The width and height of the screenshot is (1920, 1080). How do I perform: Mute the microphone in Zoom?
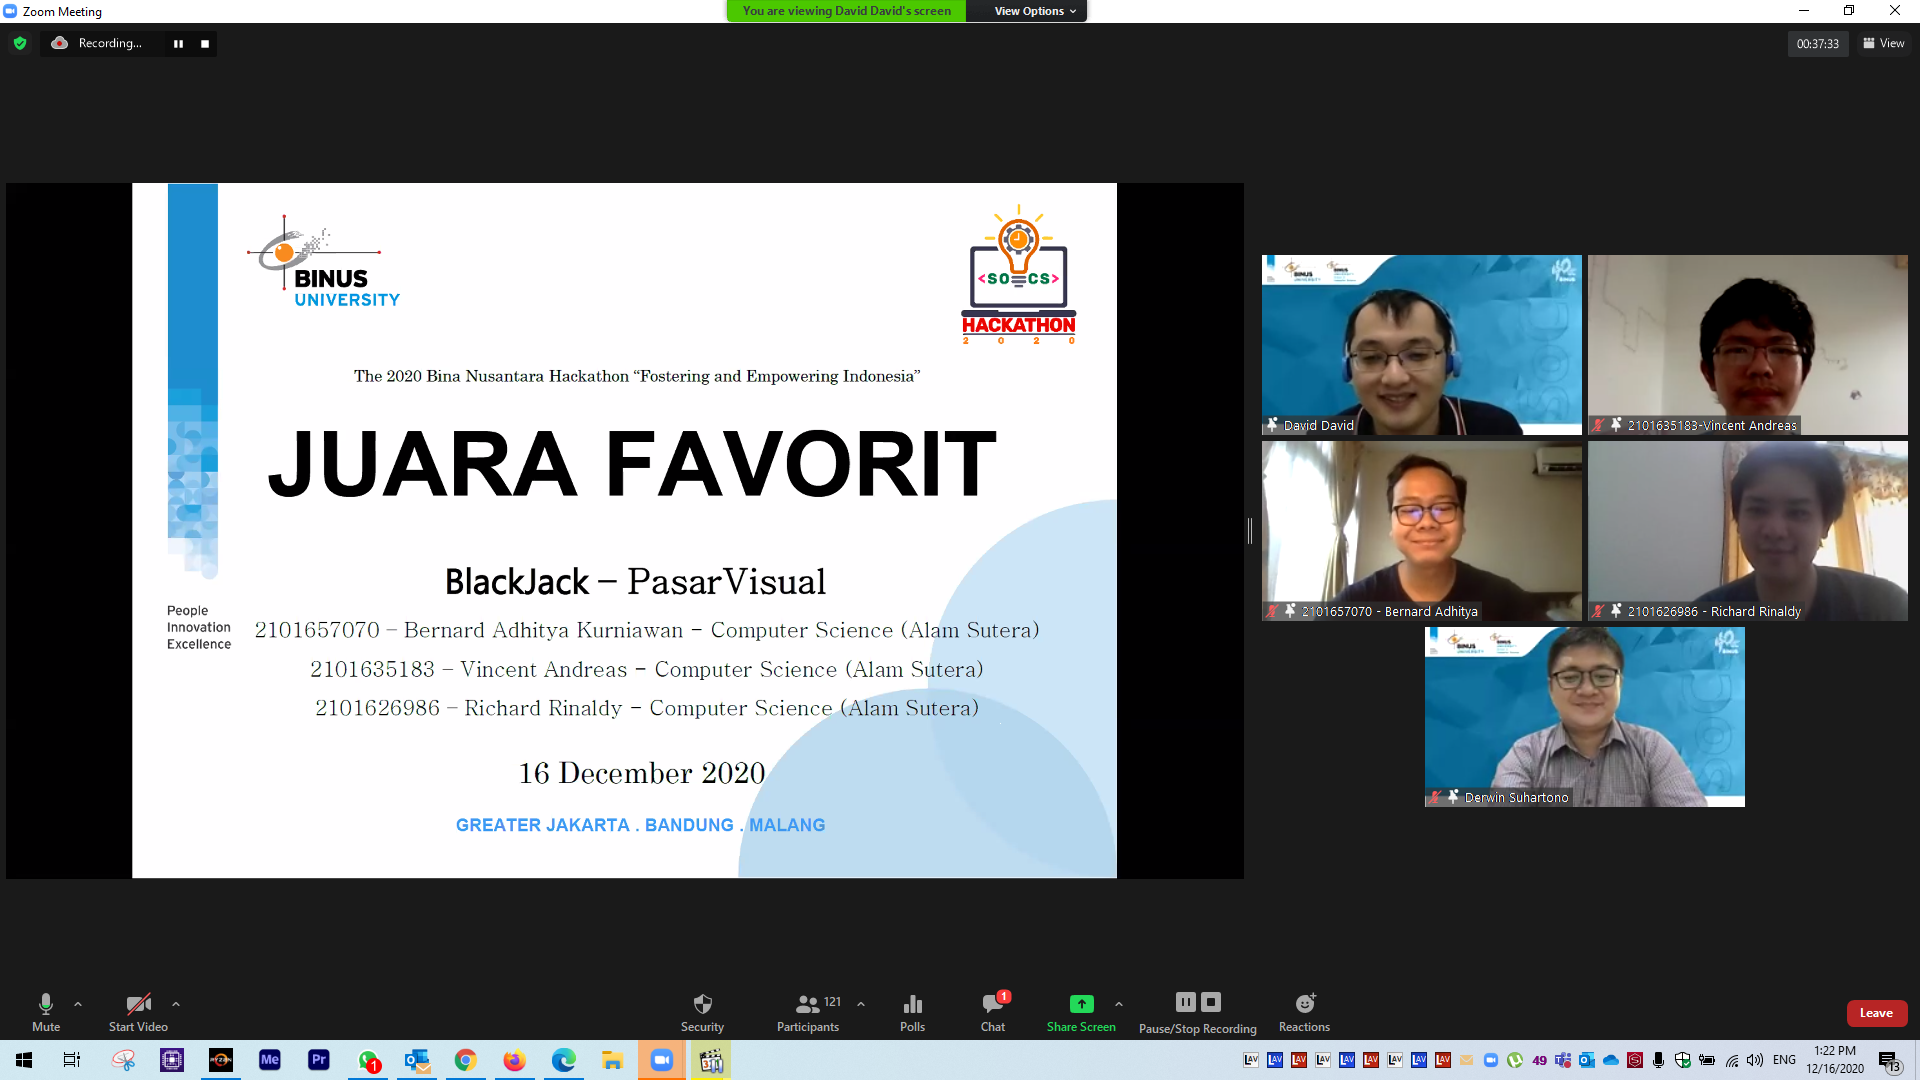click(x=46, y=1012)
